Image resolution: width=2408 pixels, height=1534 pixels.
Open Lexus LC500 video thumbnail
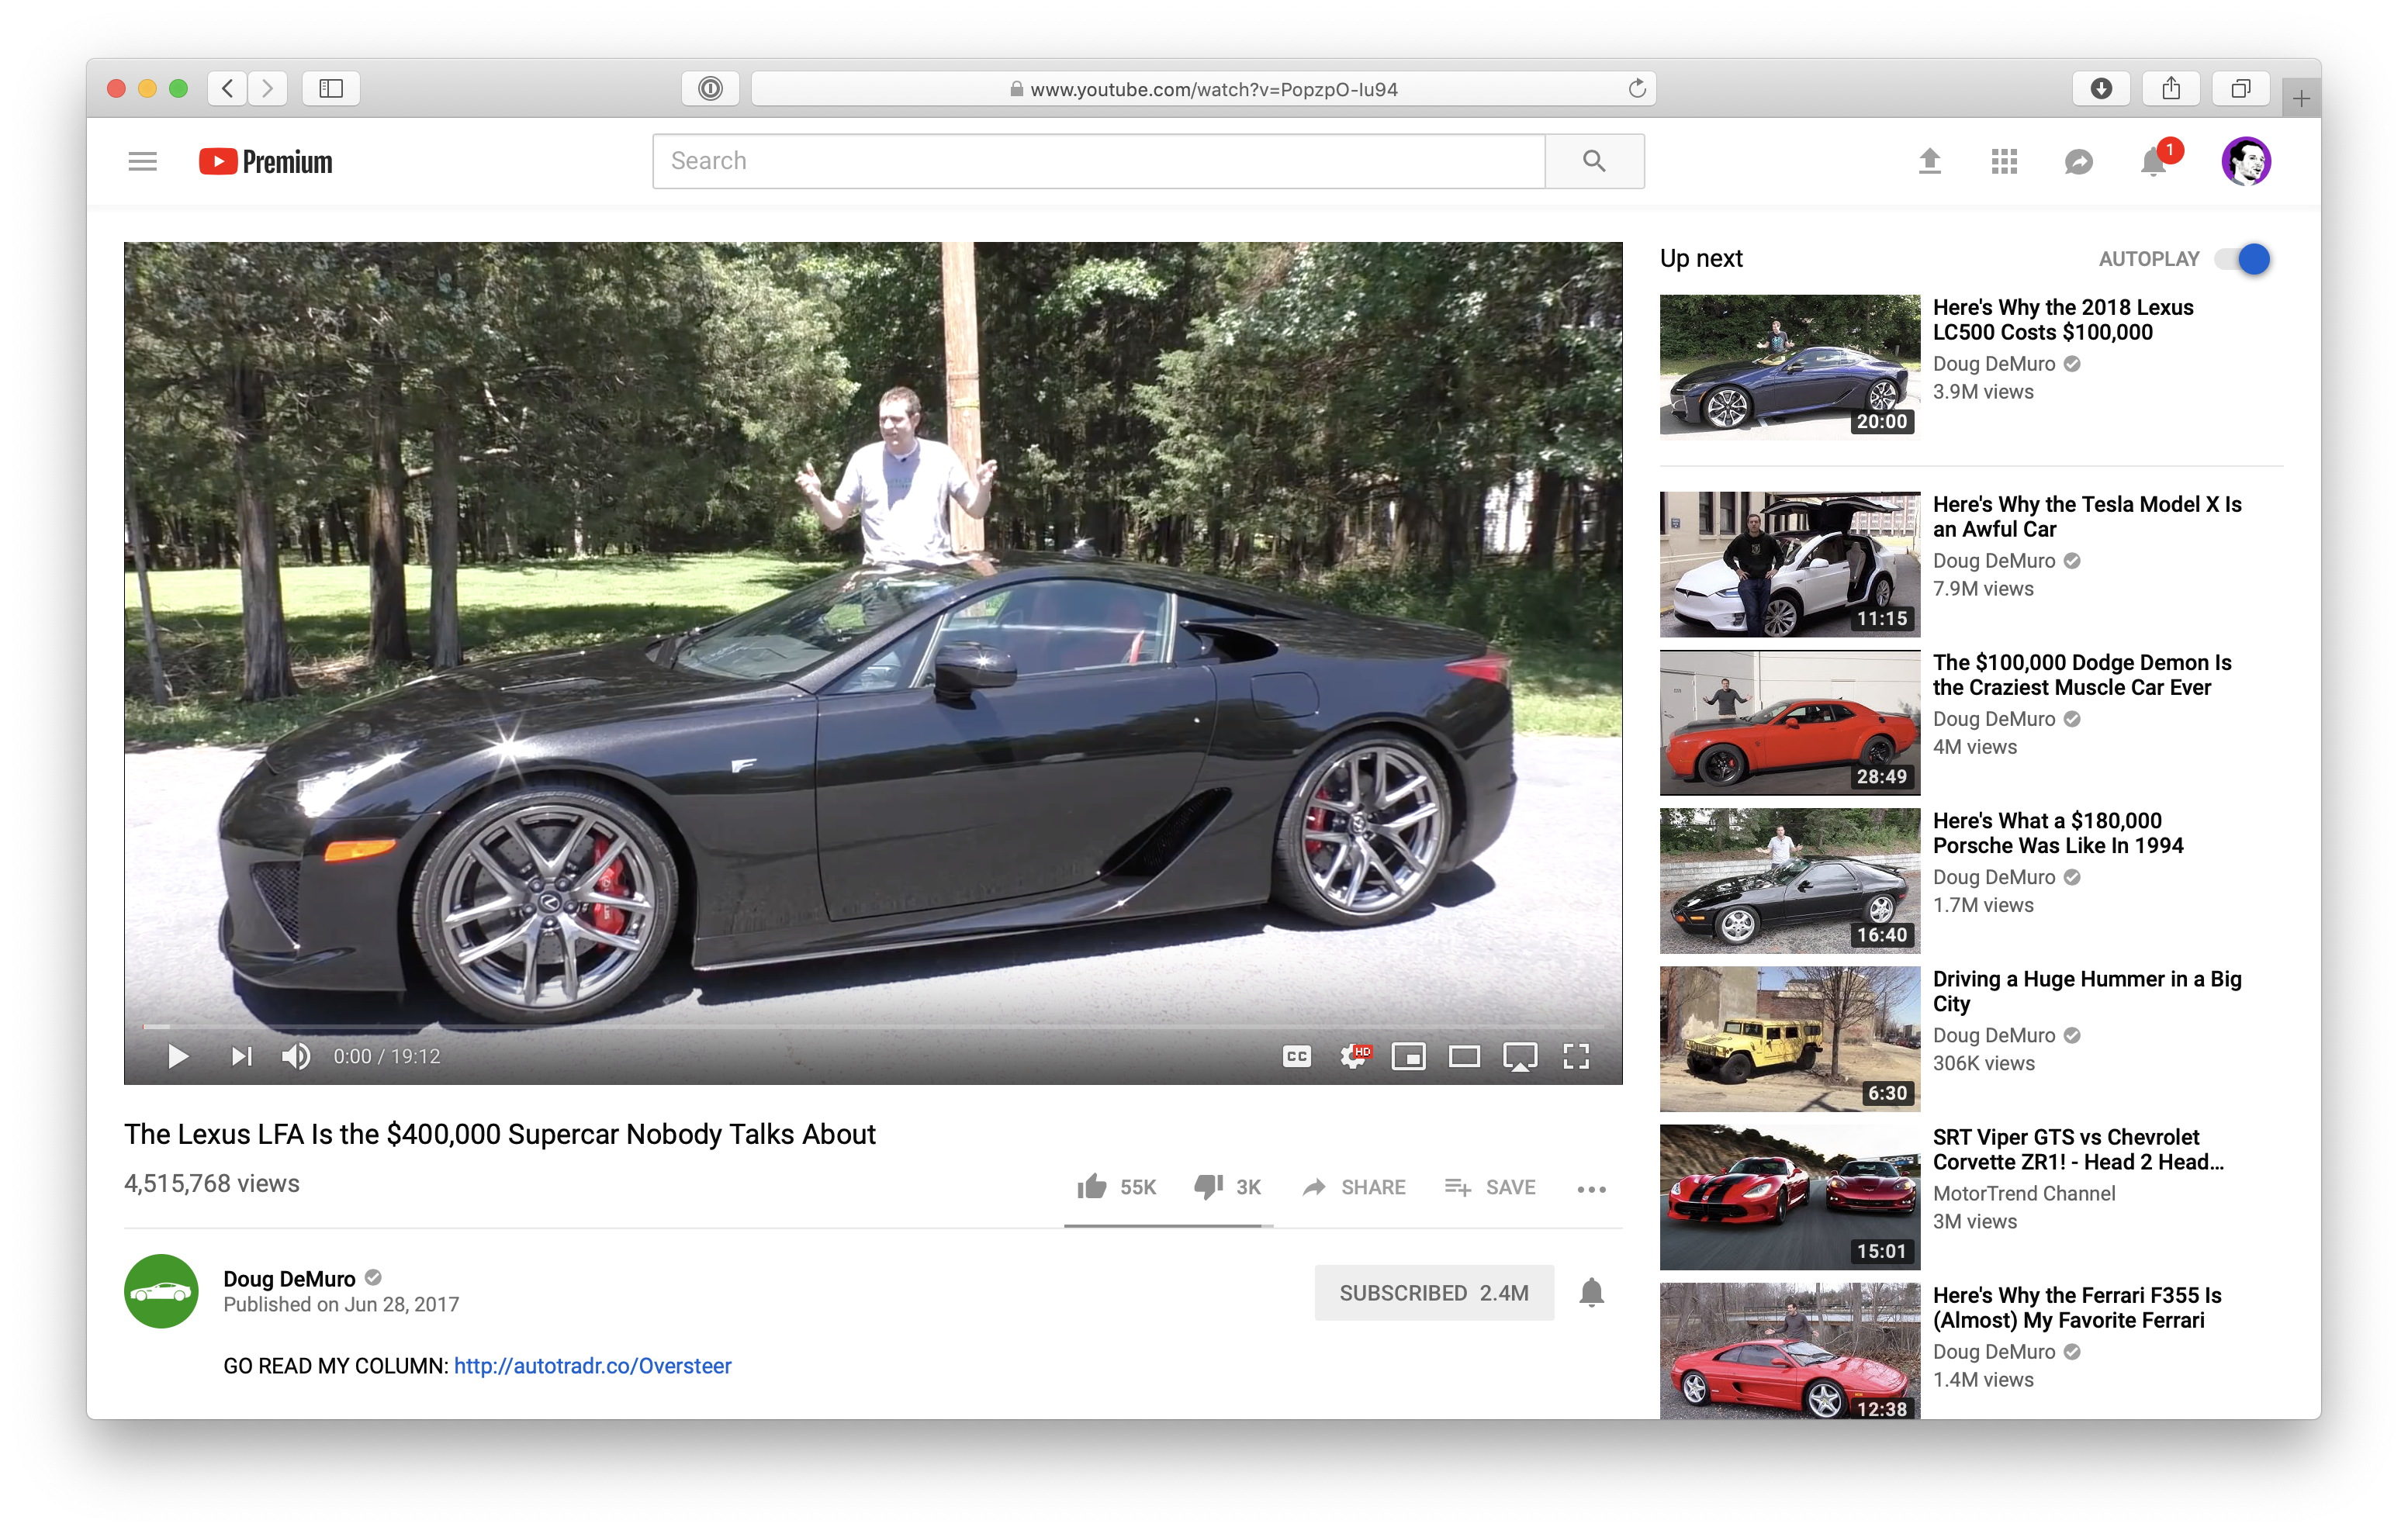click(x=1790, y=367)
